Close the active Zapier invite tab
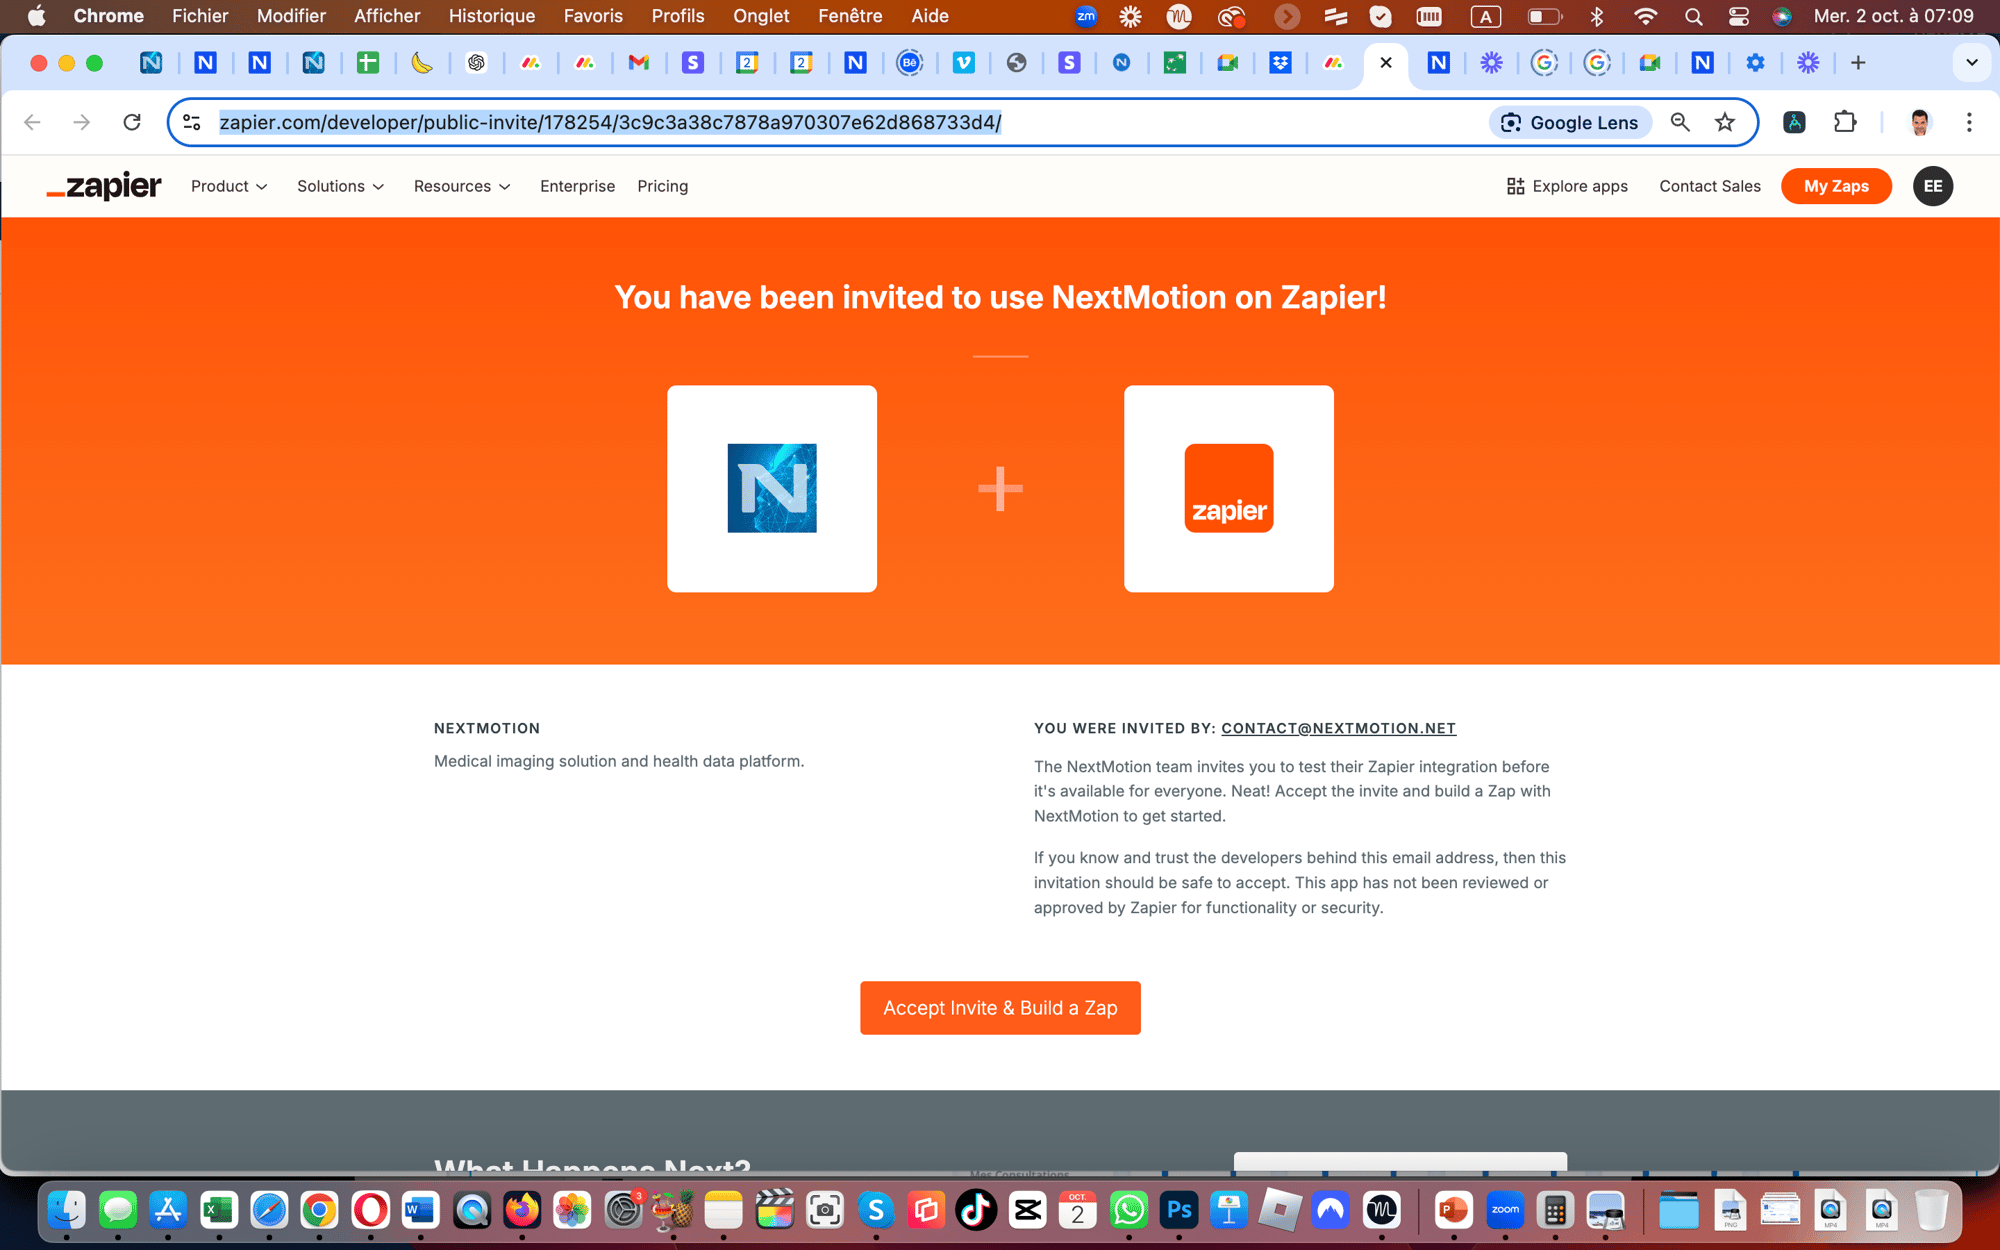 click(1386, 63)
